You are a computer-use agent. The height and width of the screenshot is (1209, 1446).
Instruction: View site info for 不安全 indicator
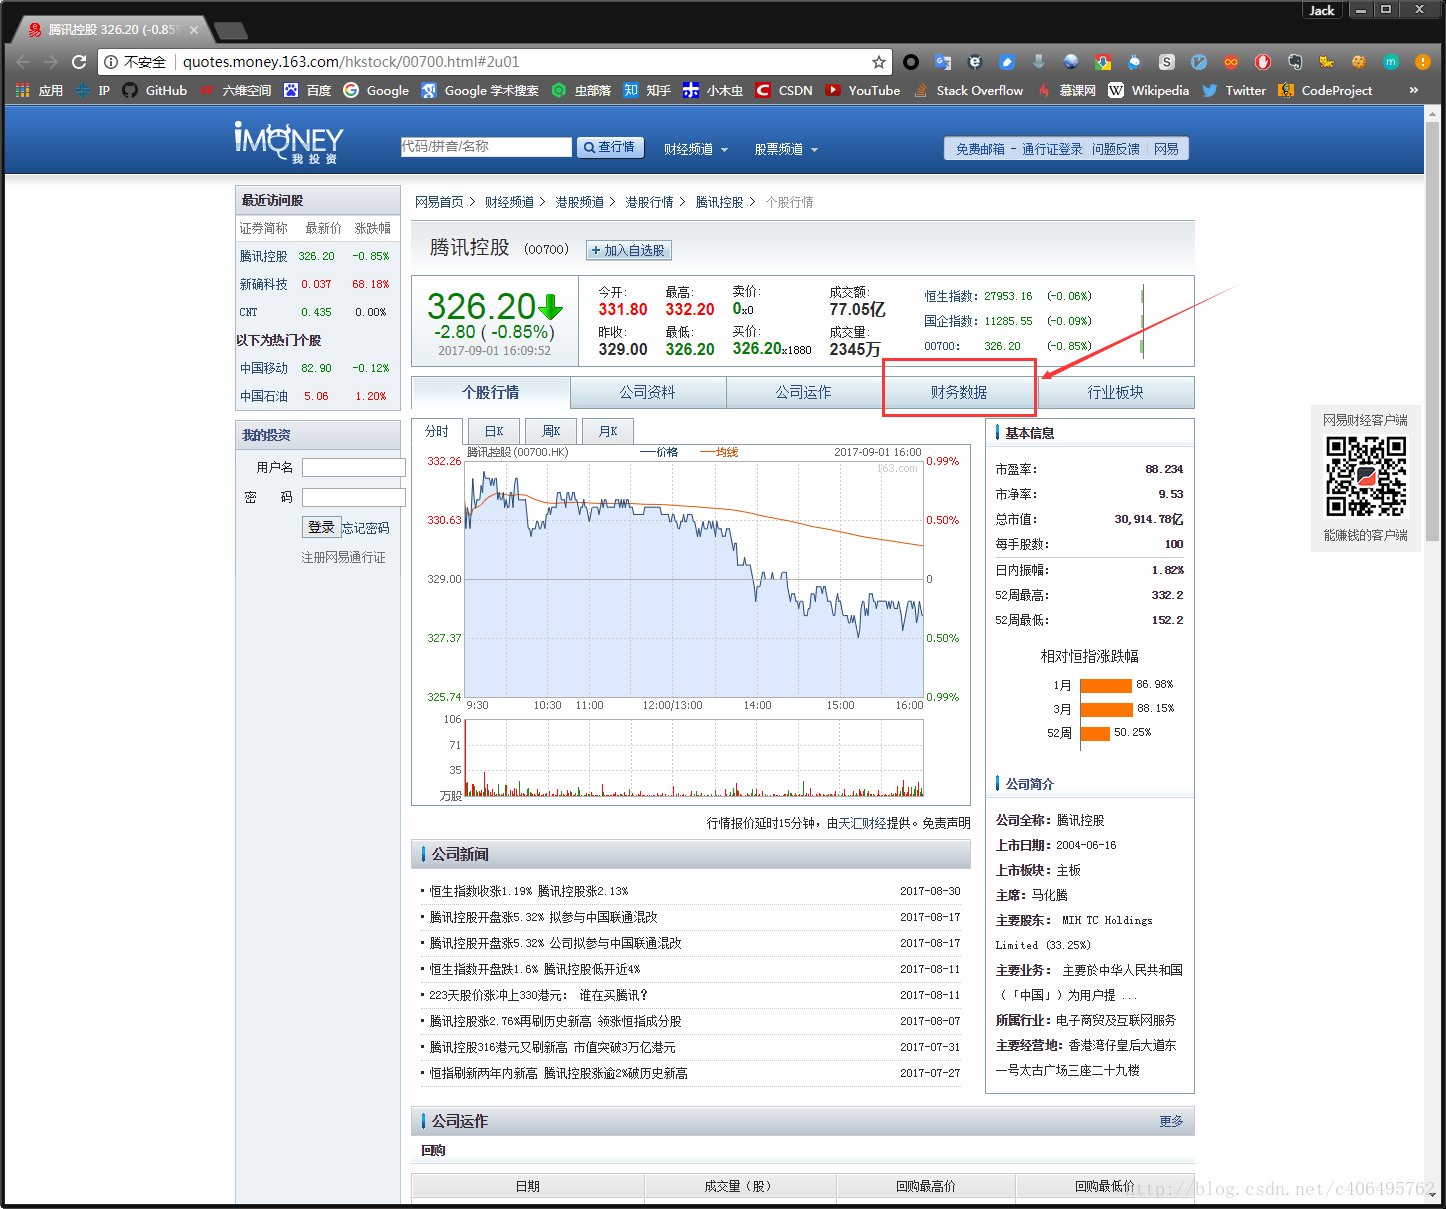tap(135, 62)
